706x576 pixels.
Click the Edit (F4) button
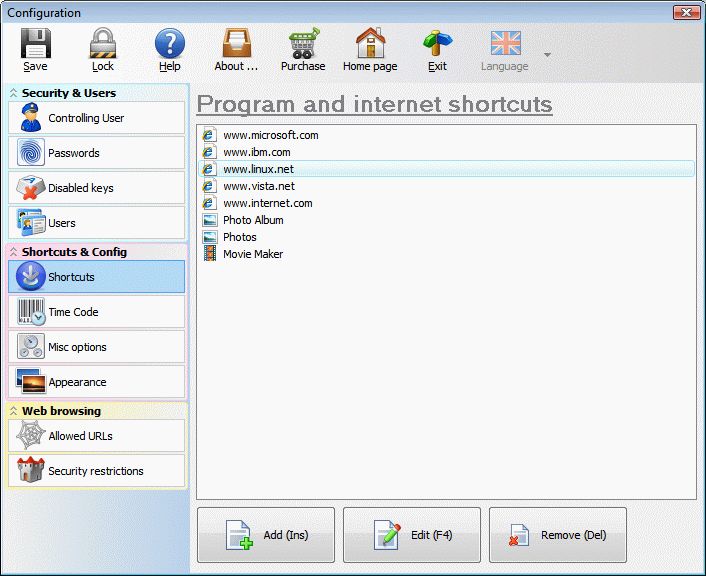click(412, 535)
